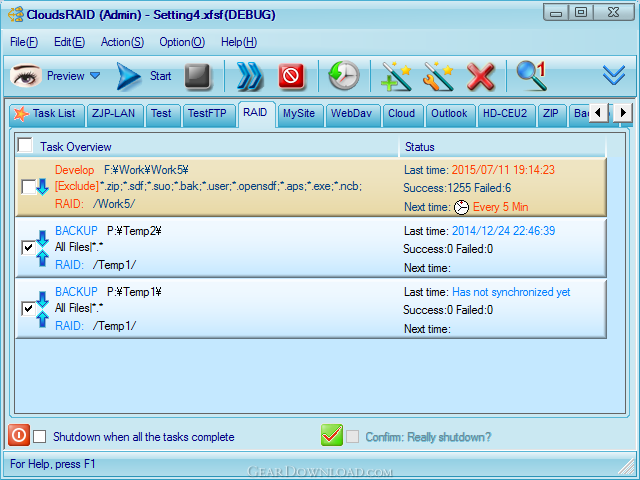This screenshot has height=480, width=640.
Task: Click the download arrow on Develop task
Action: [42, 187]
